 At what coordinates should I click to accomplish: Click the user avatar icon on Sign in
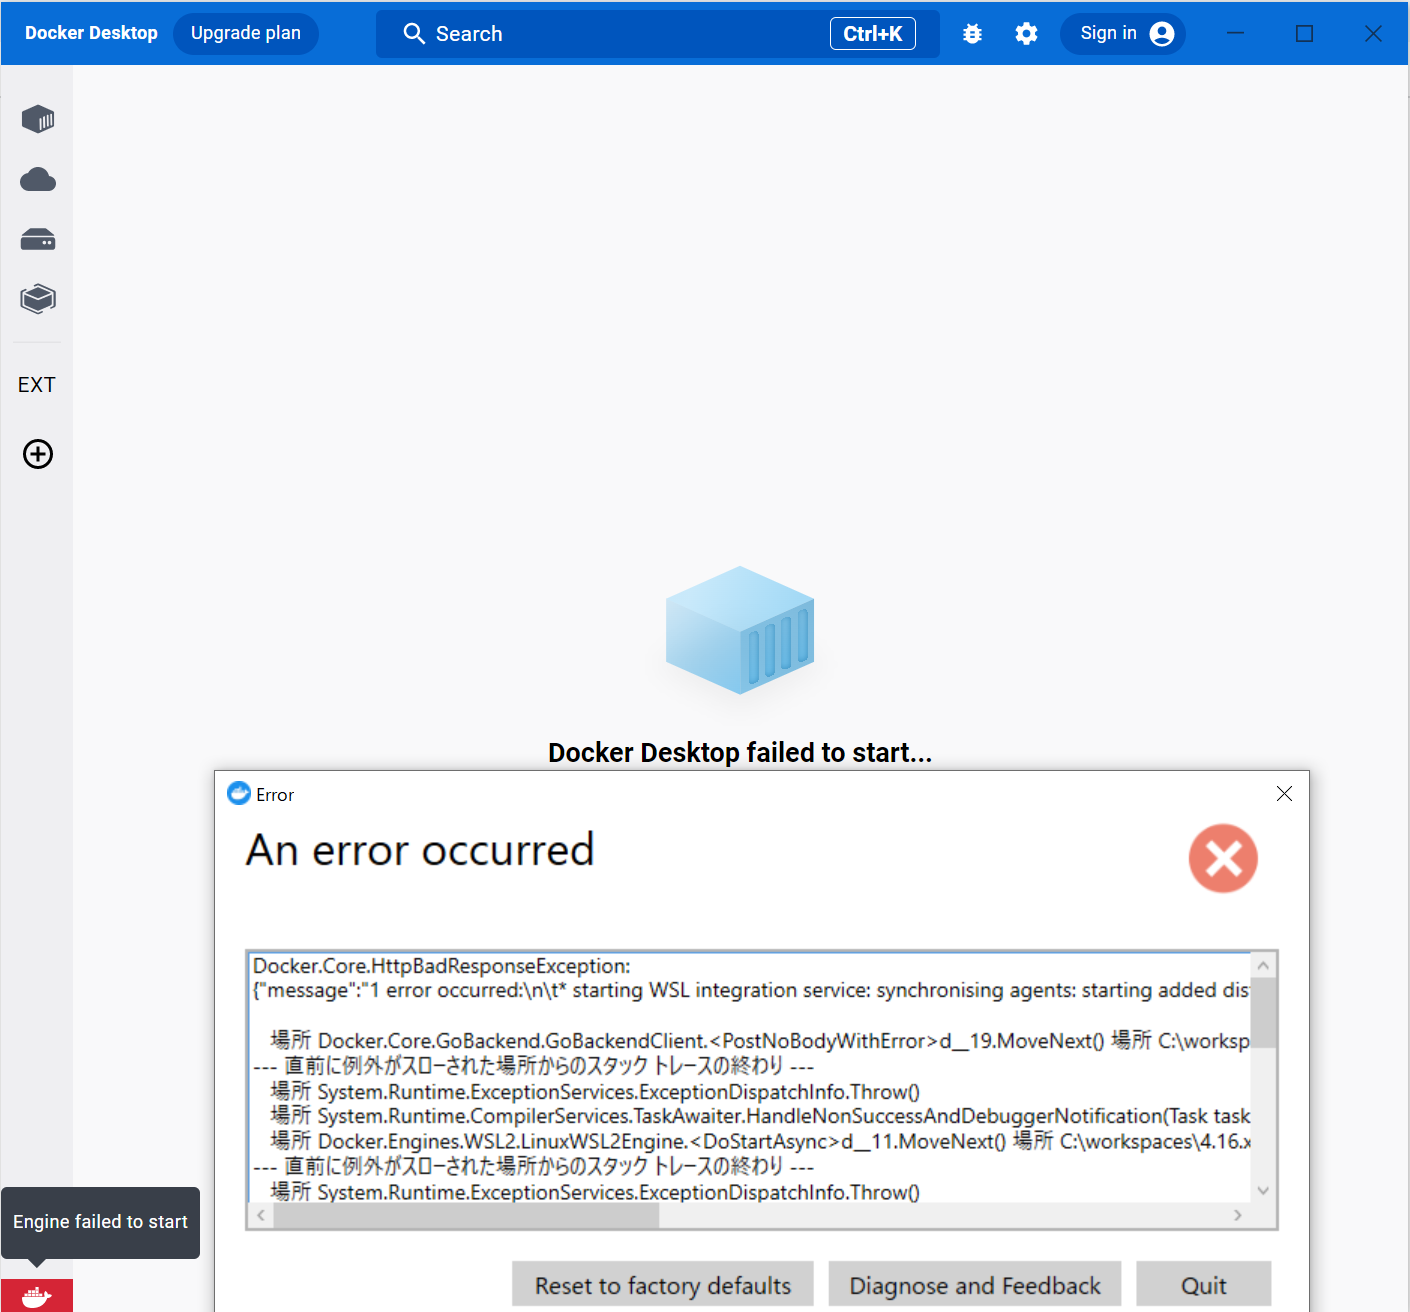[x=1162, y=34]
